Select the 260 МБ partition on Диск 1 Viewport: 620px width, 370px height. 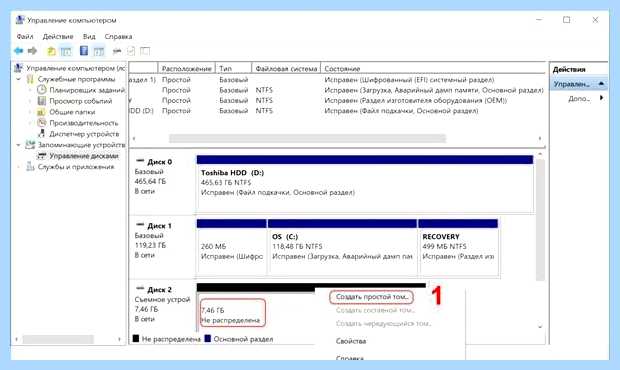[x=232, y=248]
